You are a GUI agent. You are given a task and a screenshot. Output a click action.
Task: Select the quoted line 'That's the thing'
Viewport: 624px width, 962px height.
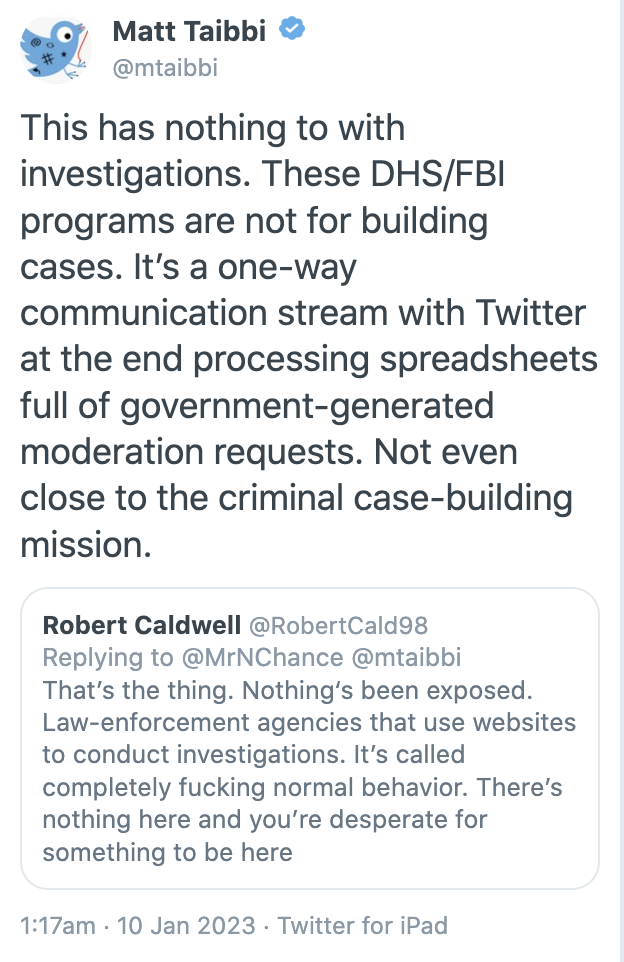[137, 690]
